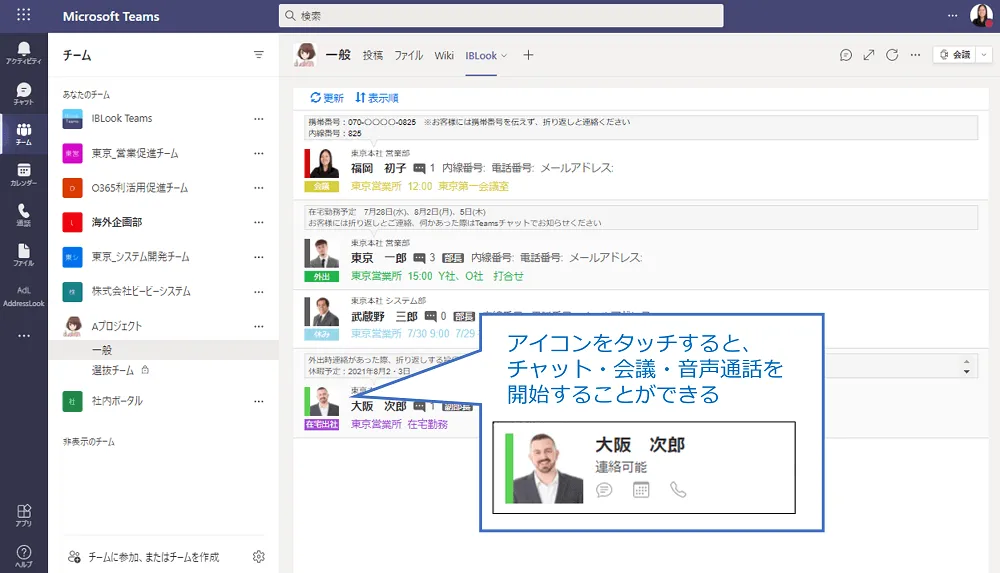The height and width of the screenshot is (573, 1000).
Task: Click 東京 一郎's photo thumbnail
Action: (x=322, y=253)
